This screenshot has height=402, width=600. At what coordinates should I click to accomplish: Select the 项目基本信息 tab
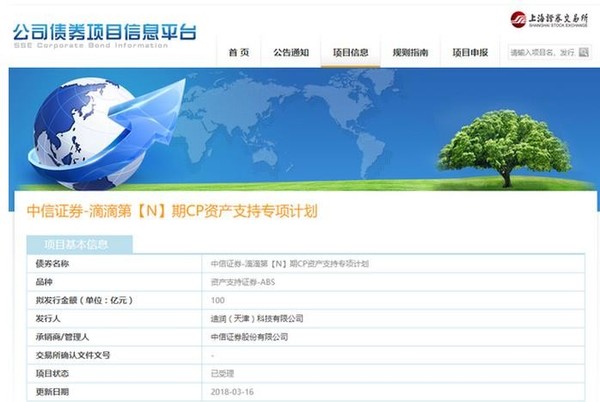coord(80,244)
